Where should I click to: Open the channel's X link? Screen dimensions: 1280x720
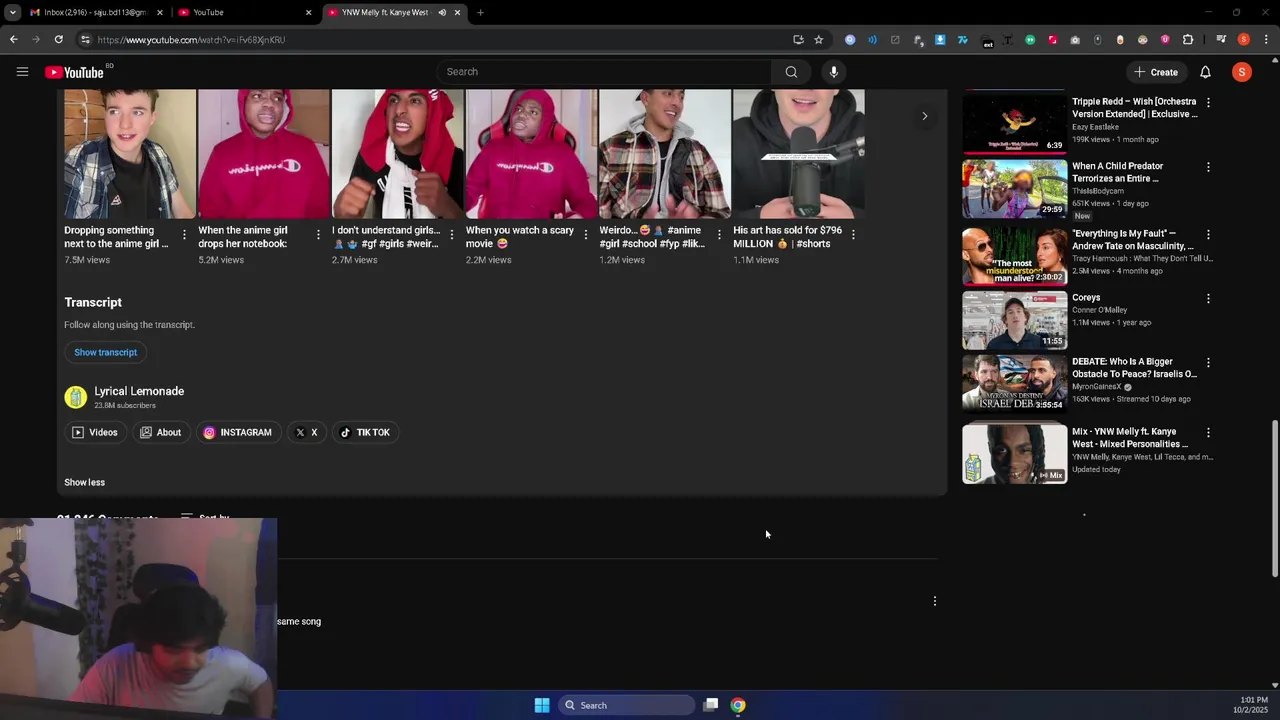306,432
